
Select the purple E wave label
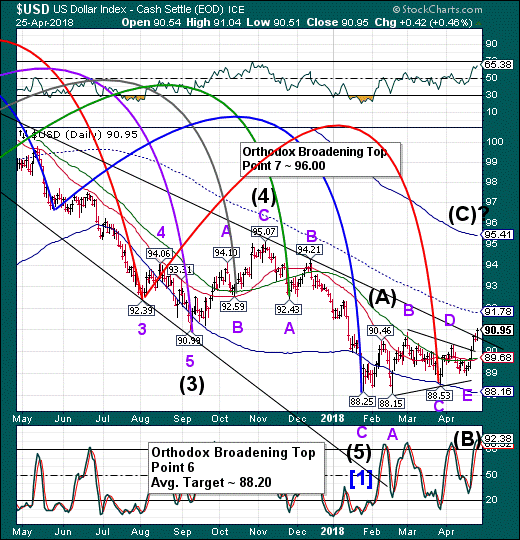[x=467, y=395]
